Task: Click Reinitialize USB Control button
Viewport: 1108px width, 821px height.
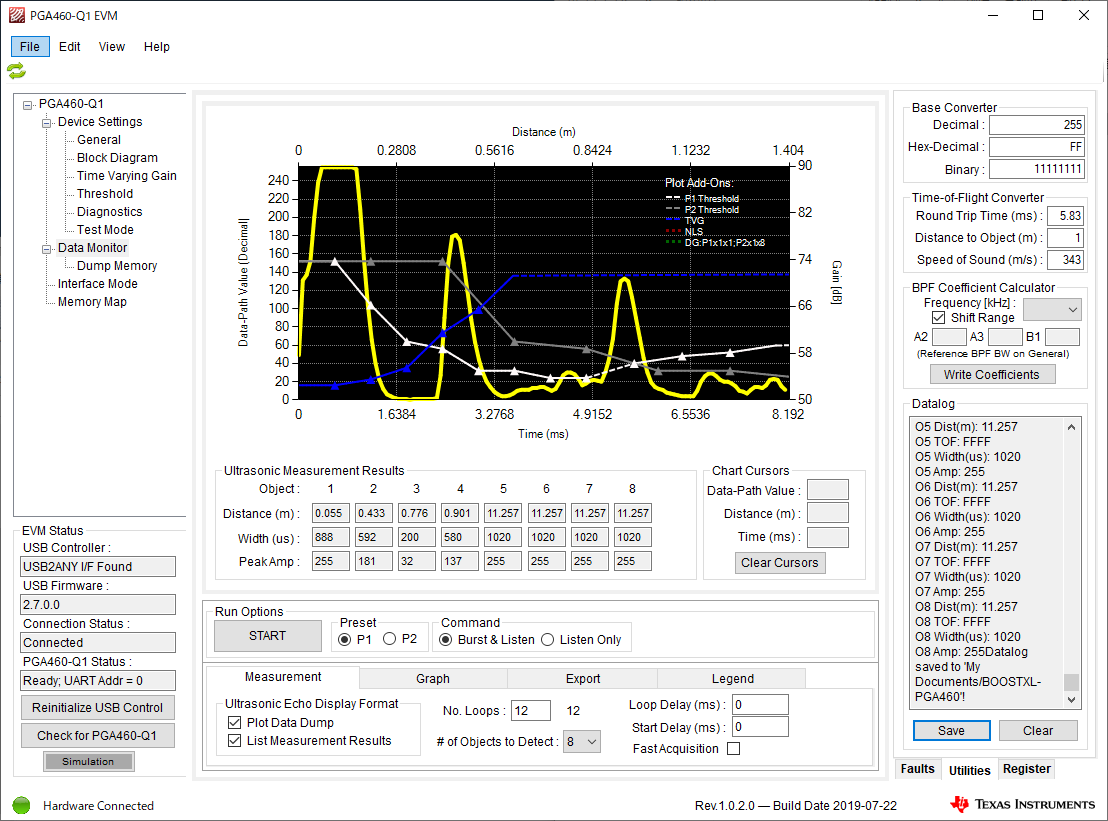Action: (98, 707)
